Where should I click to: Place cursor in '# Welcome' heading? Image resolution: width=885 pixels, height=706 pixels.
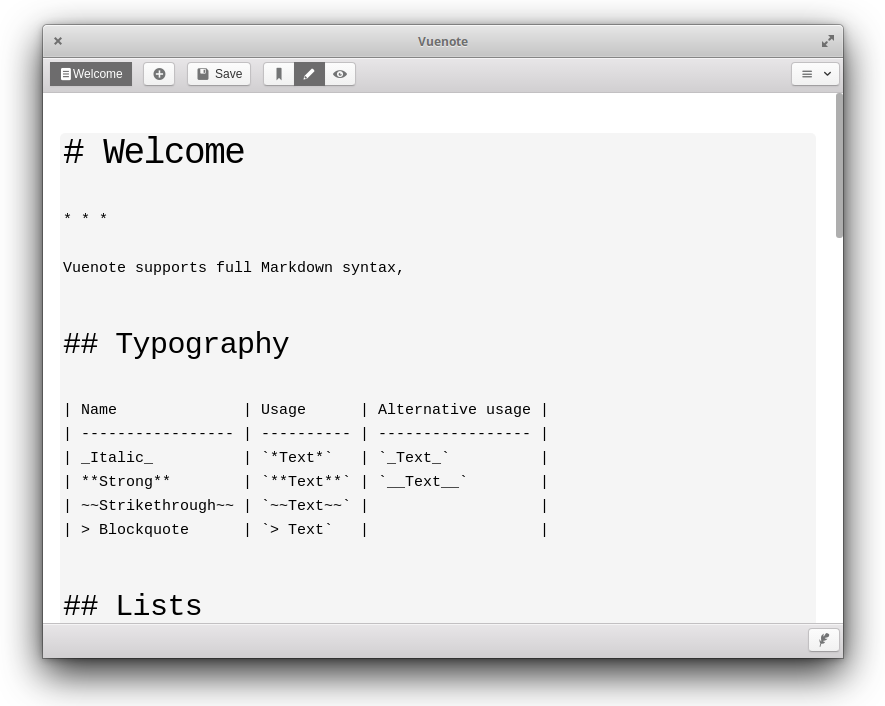pos(154,152)
